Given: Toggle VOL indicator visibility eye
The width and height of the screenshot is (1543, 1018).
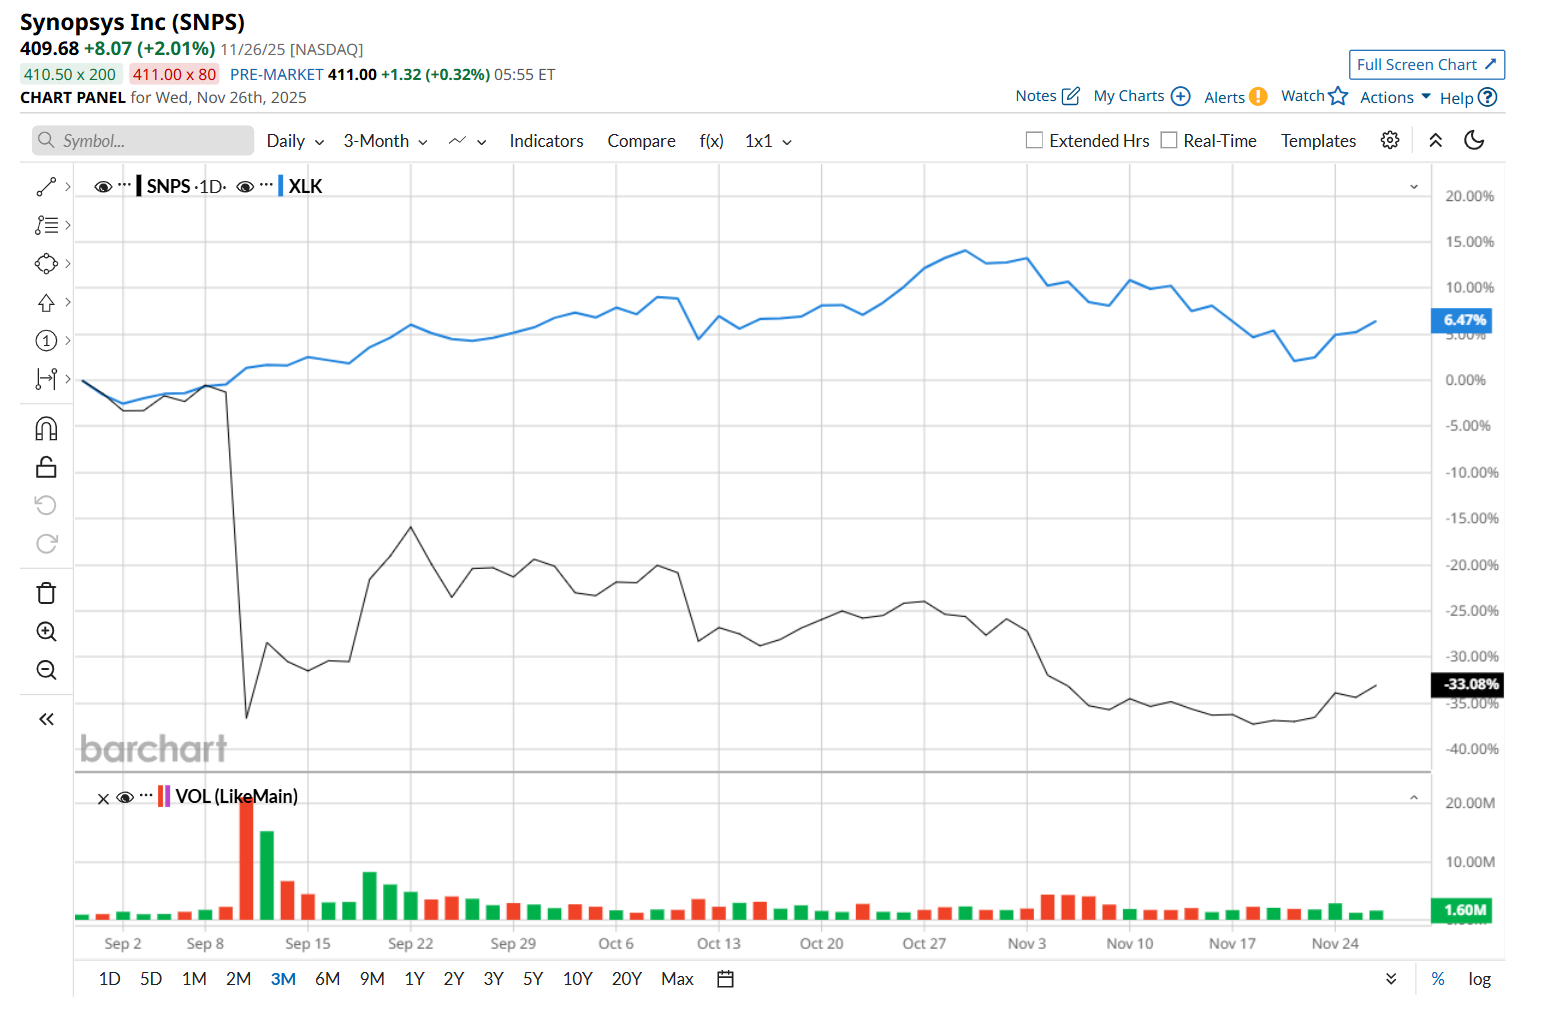Looking at the screenshot, I should point(125,797).
